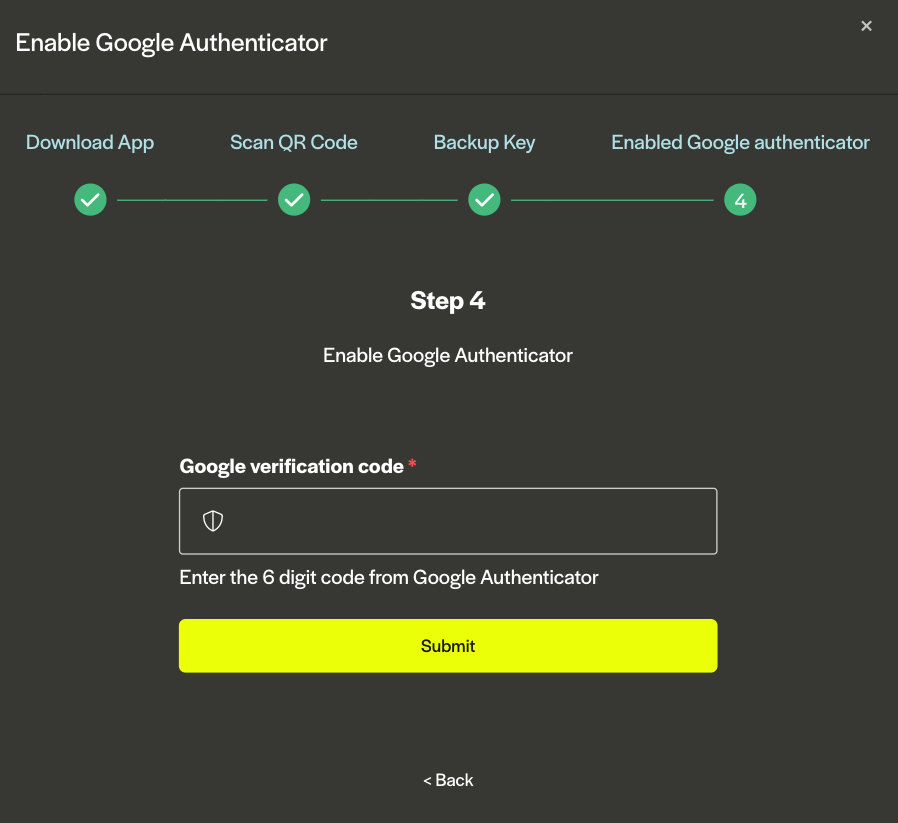Close the Enable Google Authenticator dialog
Viewport: 898px width, 823px height.
coord(866,26)
